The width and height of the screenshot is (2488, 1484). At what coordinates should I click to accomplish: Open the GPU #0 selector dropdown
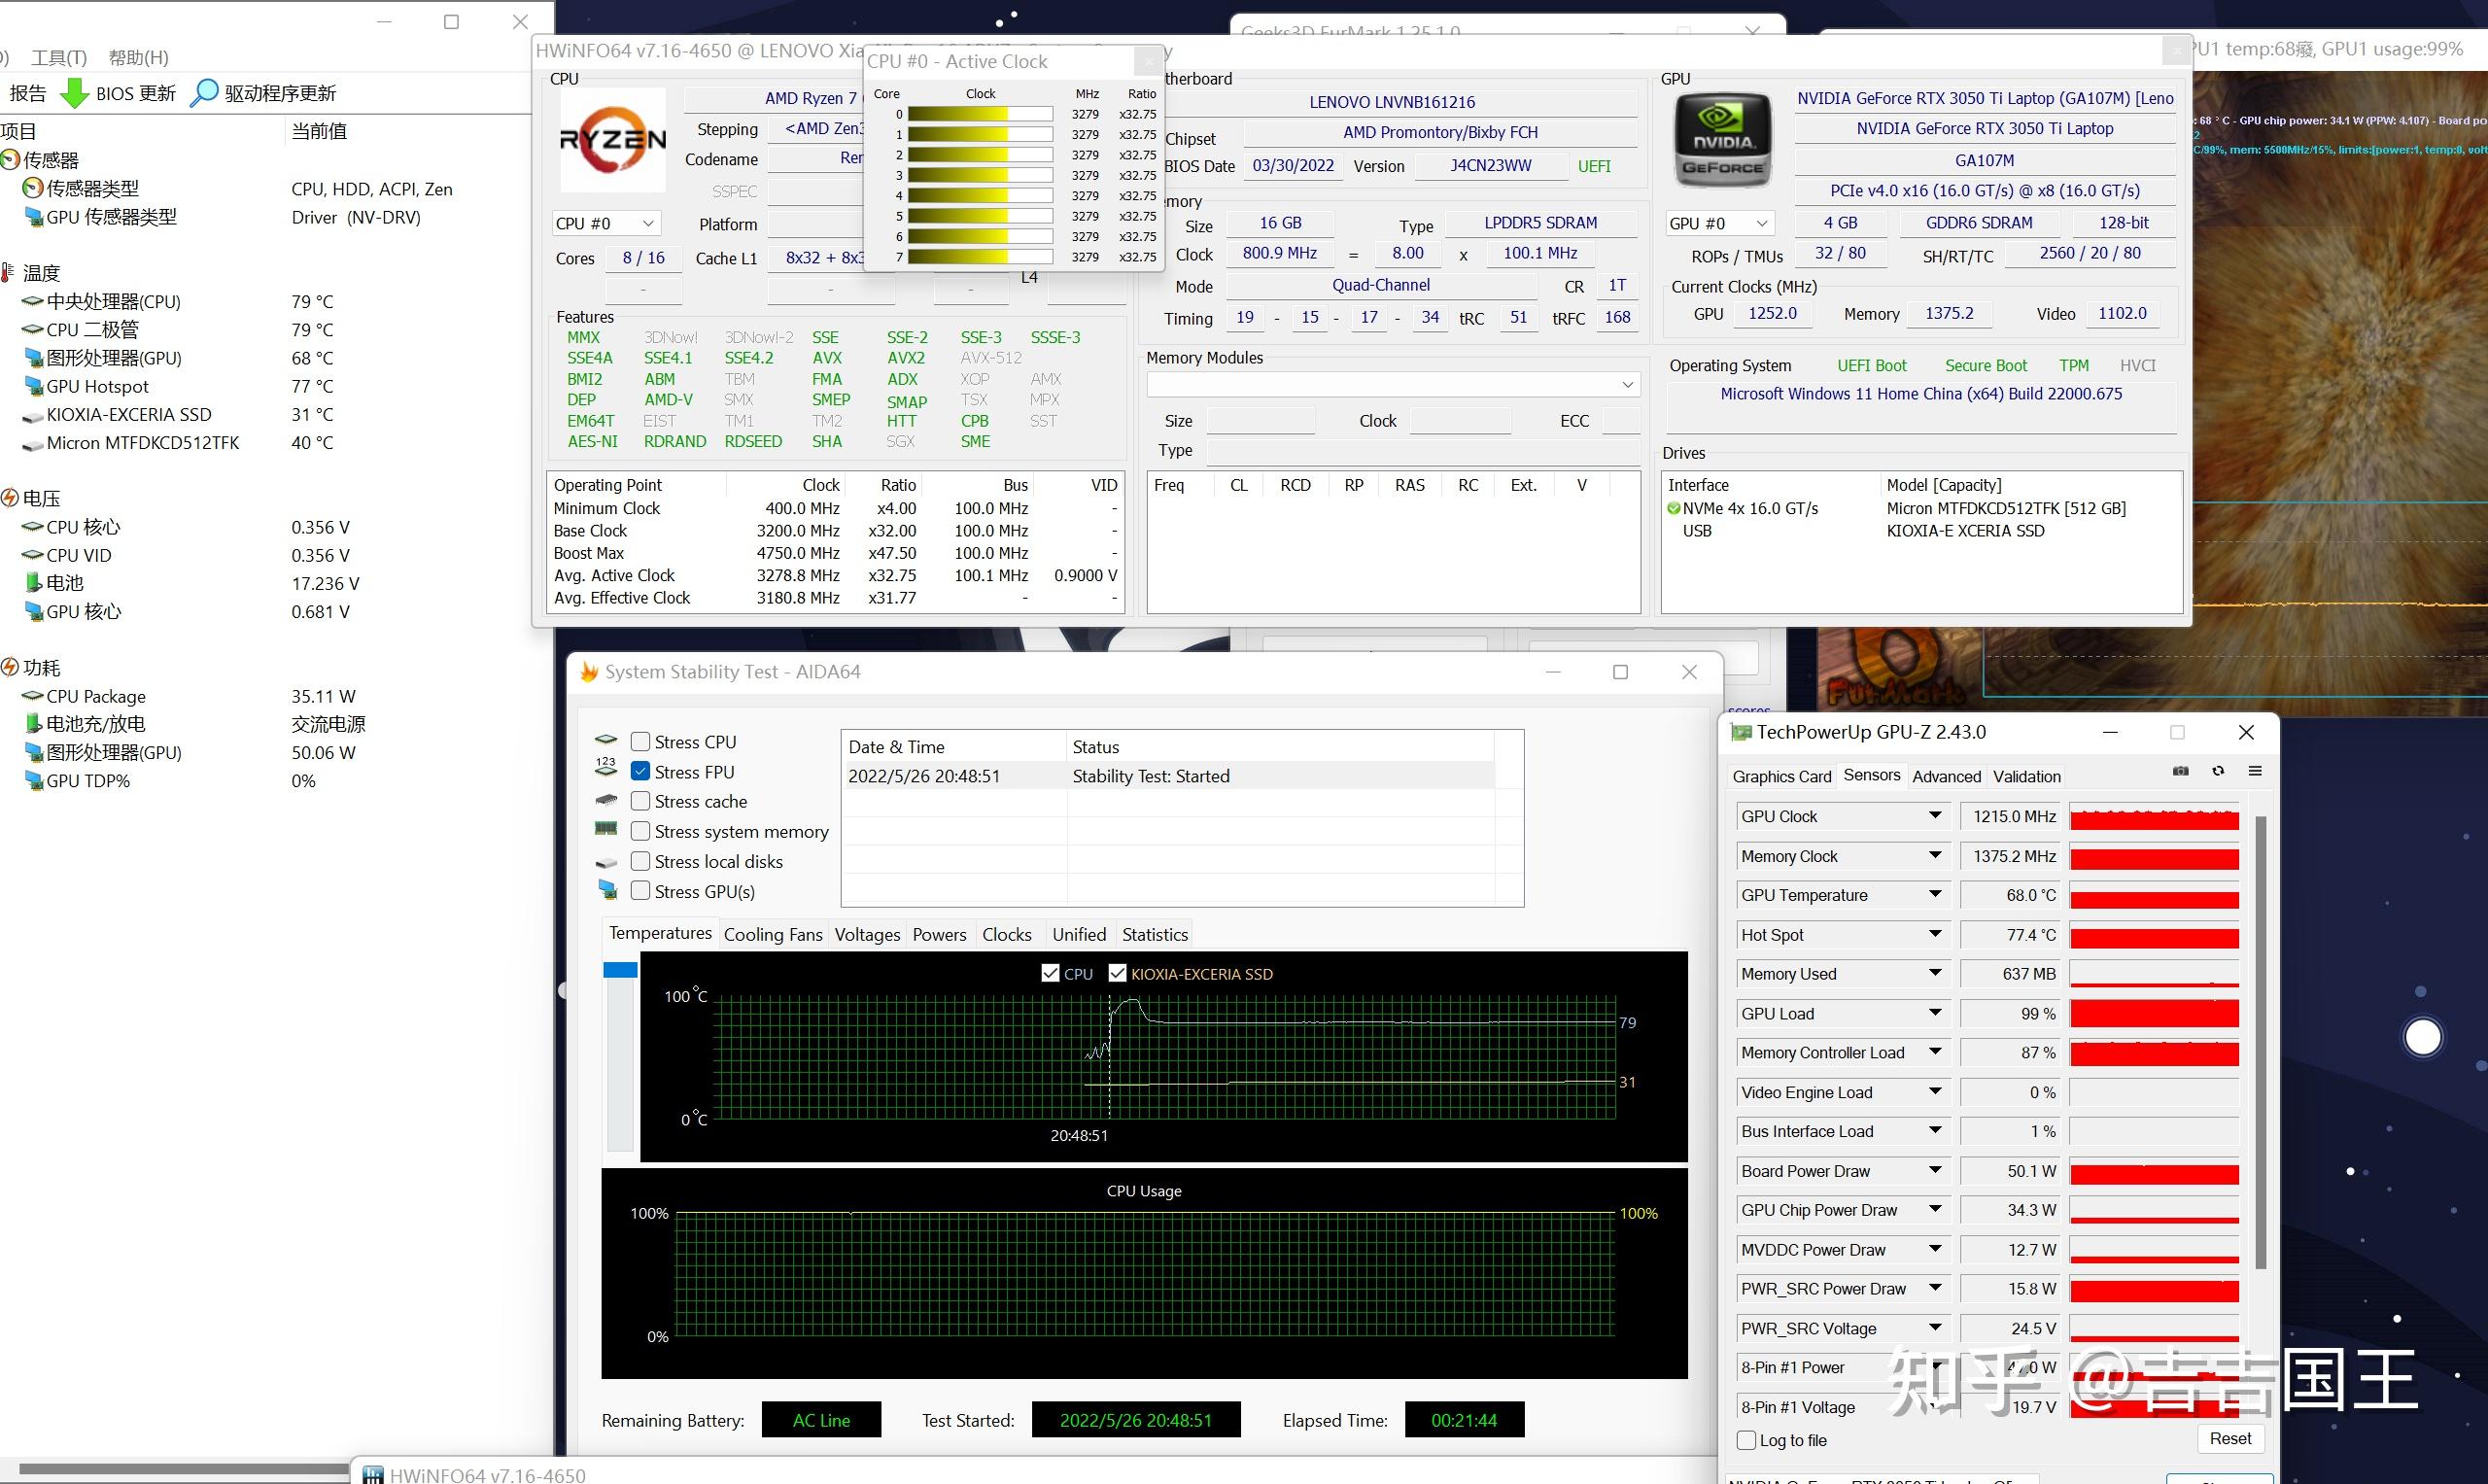pos(1718,224)
